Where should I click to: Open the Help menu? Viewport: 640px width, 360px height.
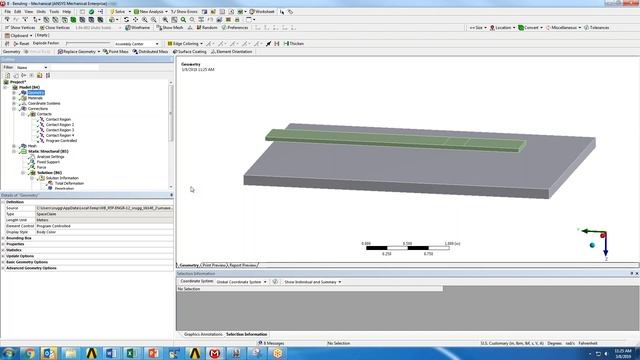pos(67,12)
